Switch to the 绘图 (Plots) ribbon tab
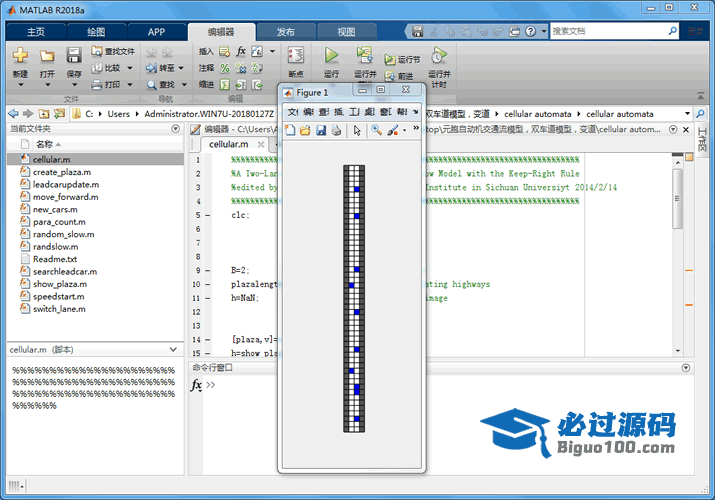The image size is (715, 500). pyautogui.click(x=96, y=32)
